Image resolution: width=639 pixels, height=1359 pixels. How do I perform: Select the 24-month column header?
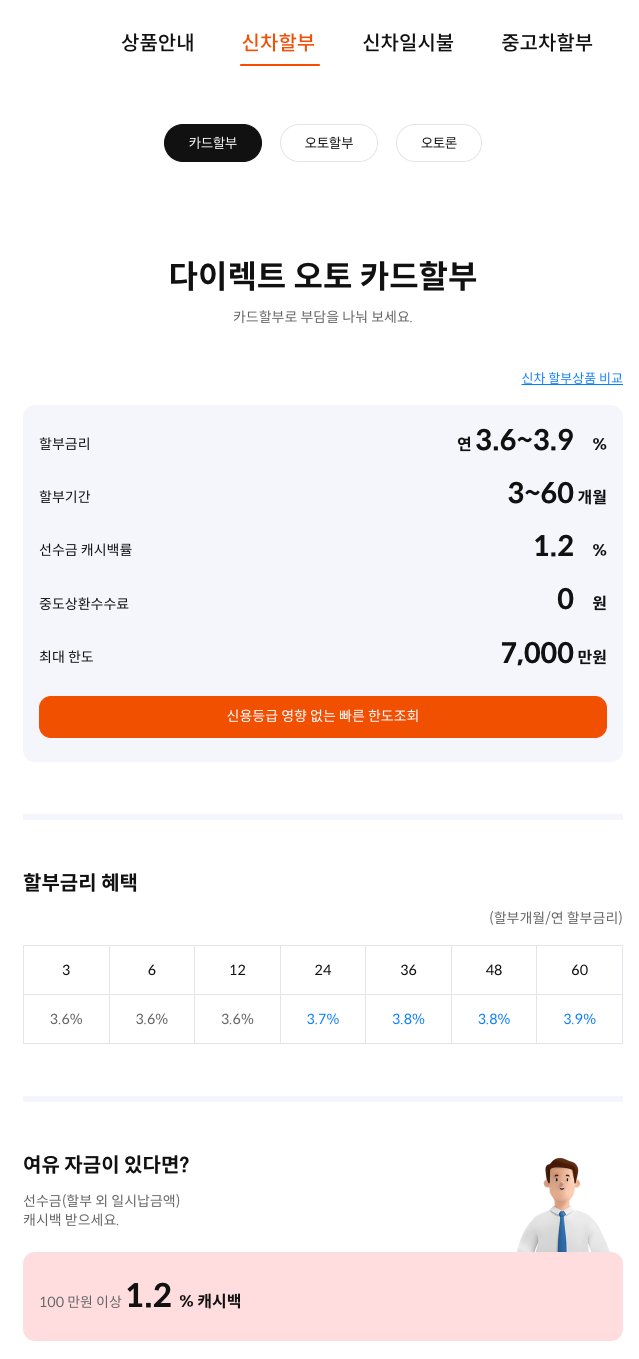pyautogui.click(x=323, y=970)
